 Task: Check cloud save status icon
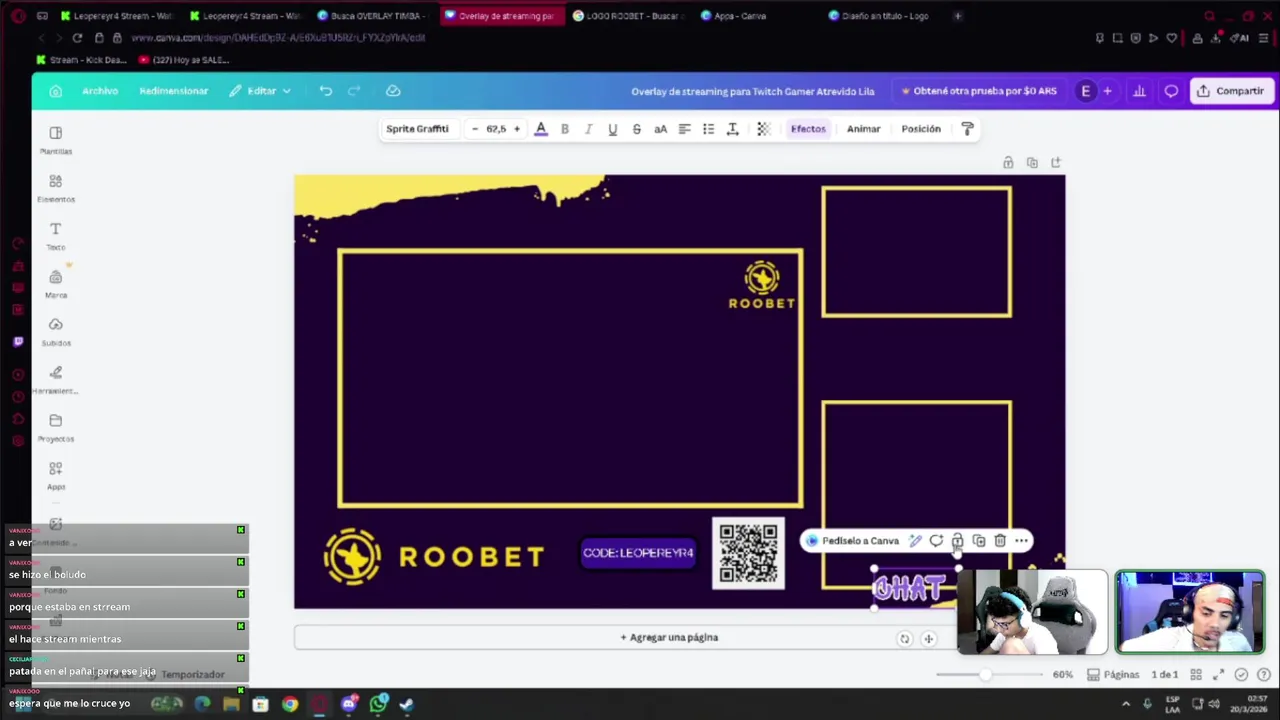[x=393, y=91]
